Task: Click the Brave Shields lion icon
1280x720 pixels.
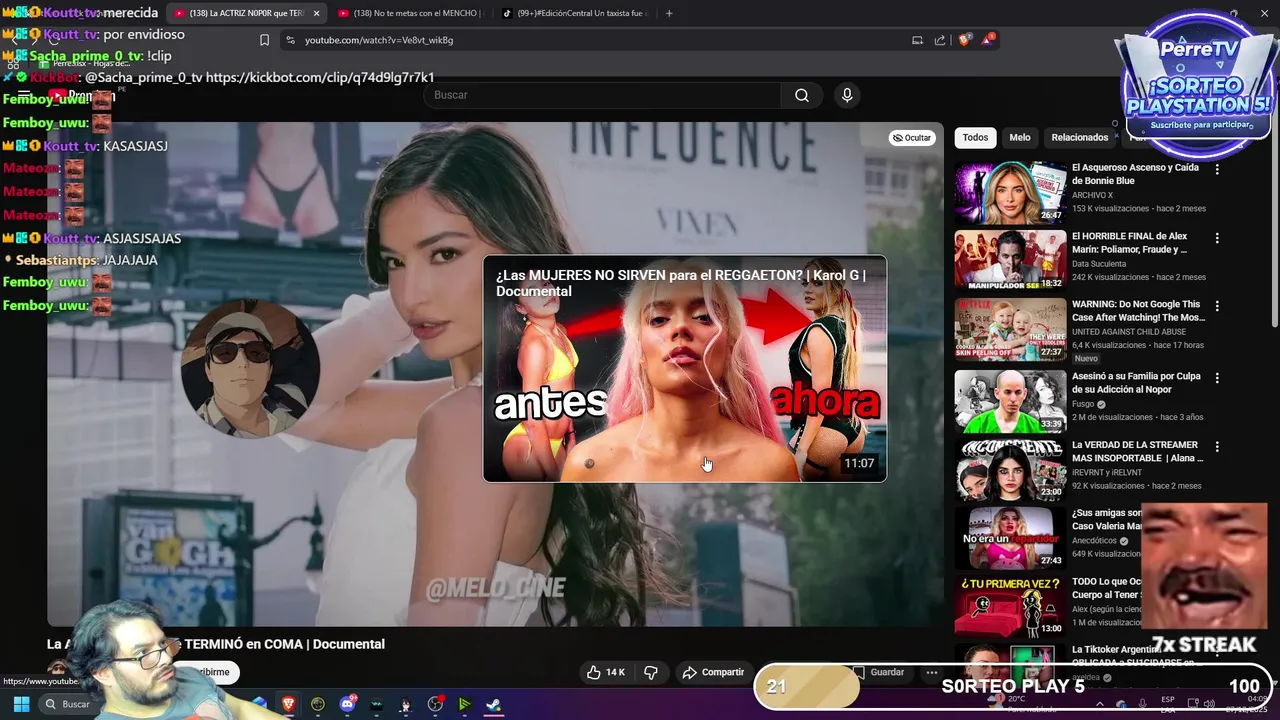Action: tap(964, 40)
